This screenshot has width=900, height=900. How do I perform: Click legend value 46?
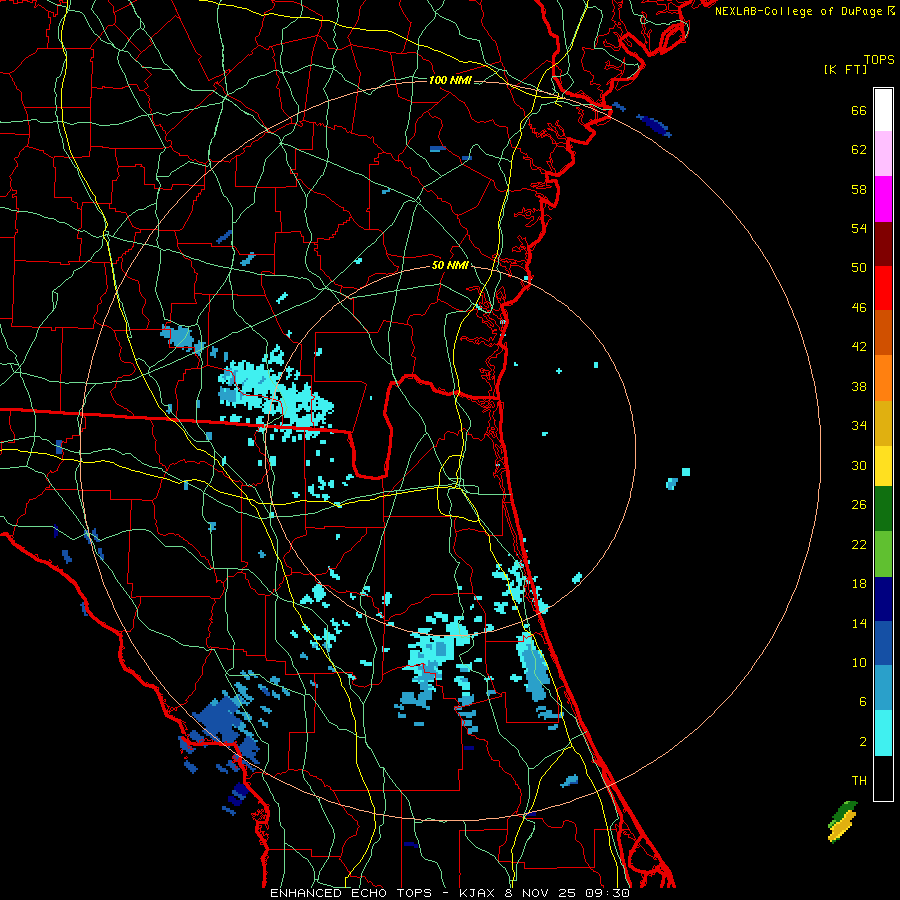point(859,308)
